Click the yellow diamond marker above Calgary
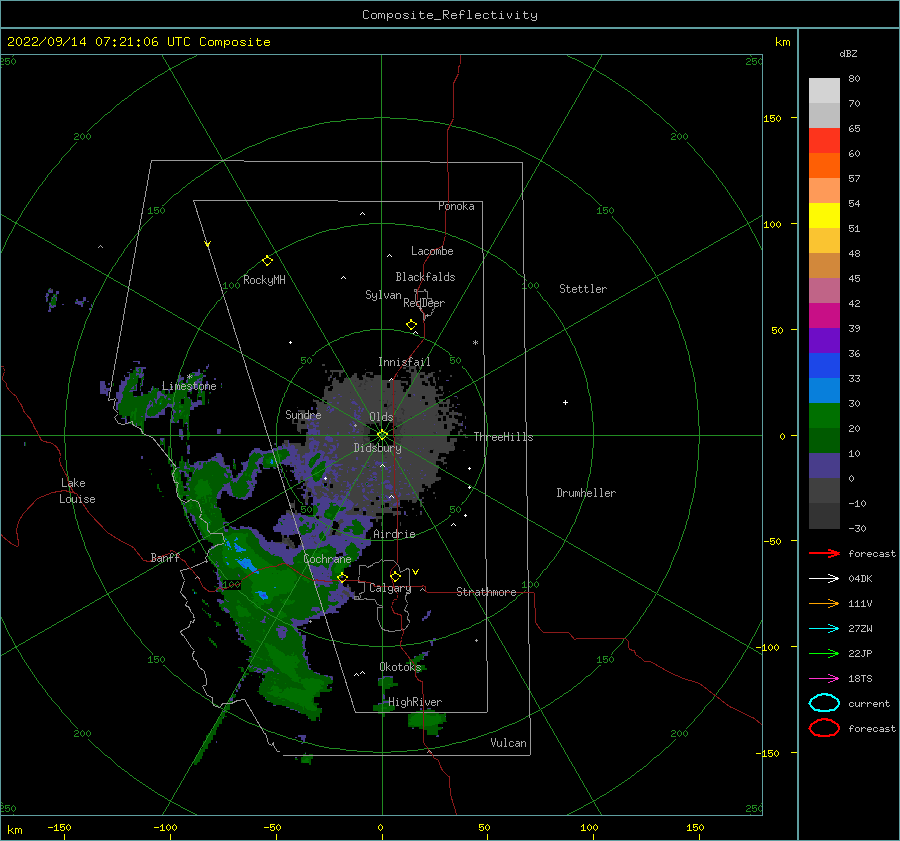The height and width of the screenshot is (841, 900). (x=395, y=576)
